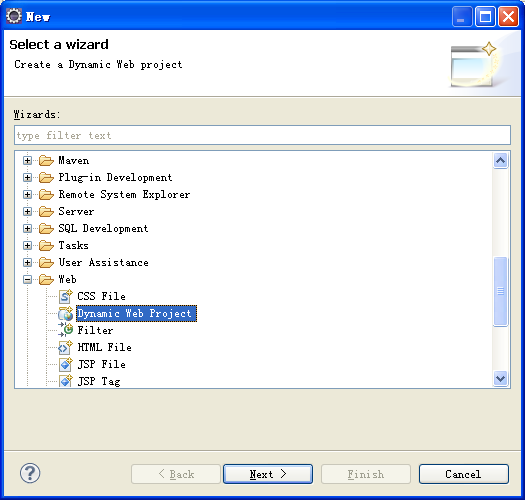This screenshot has height=500, width=525.
Task: Expand the Maven category
Action: coord(27,161)
